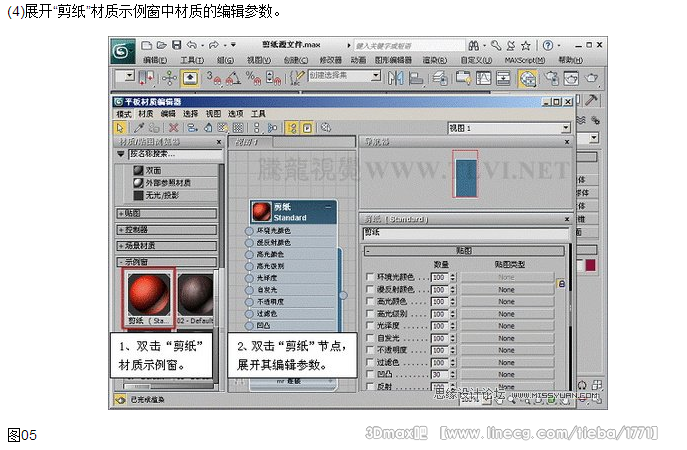Click the Open file folder icon
The height and width of the screenshot is (450, 687).
[162, 45]
